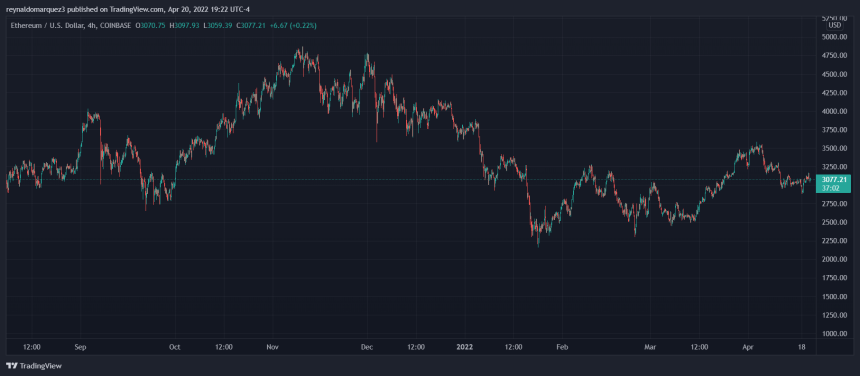Click the 5000.00 price axis label

834,37
